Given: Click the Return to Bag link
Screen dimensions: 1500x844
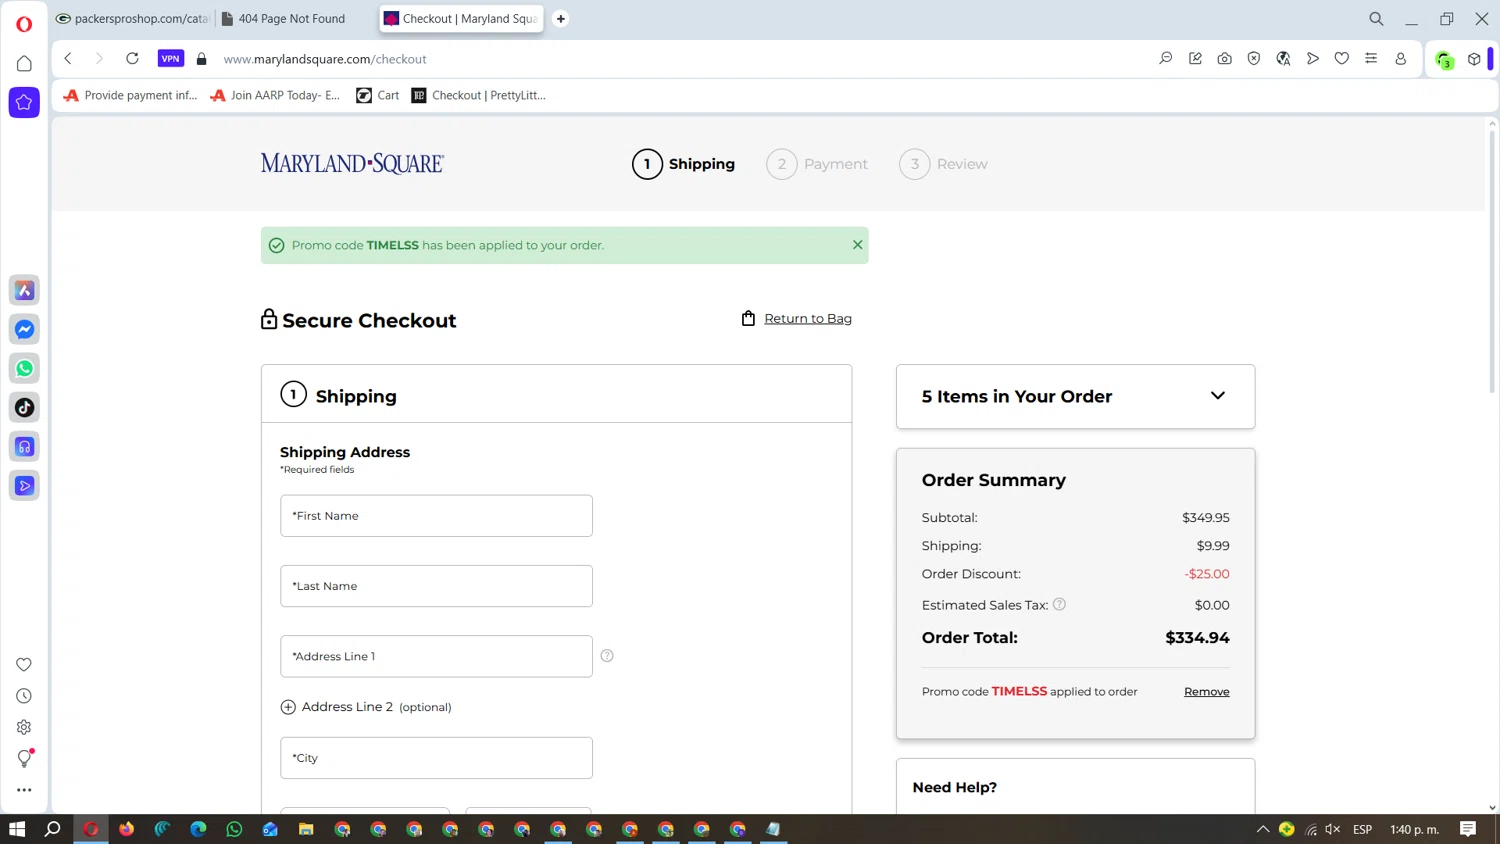Looking at the screenshot, I should [x=807, y=319].
